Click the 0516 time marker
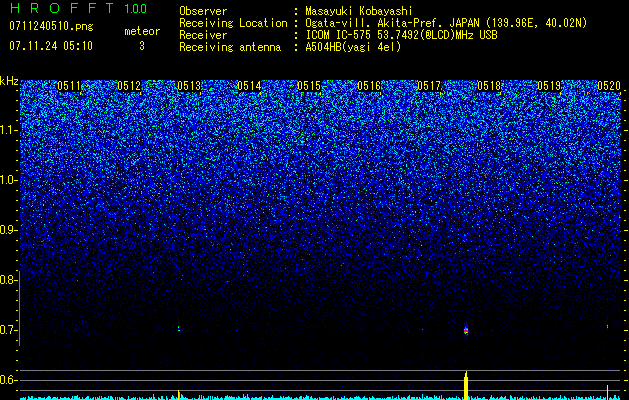The height and width of the screenshot is (400, 629). [369, 86]
